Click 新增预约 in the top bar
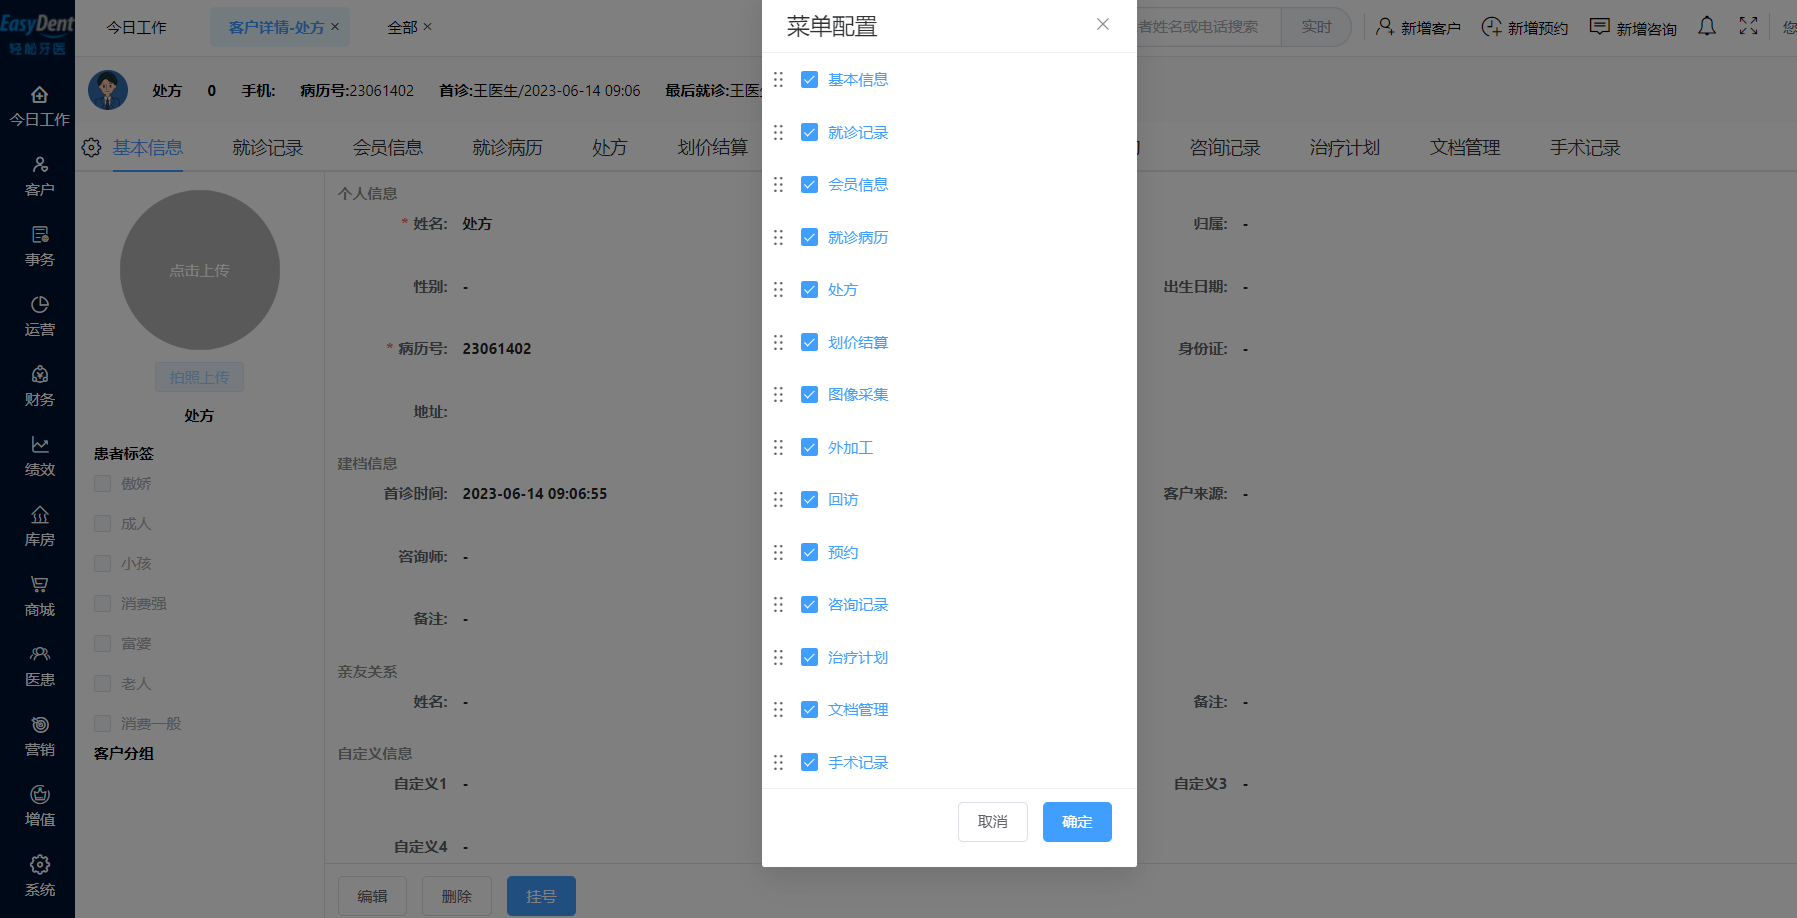Viewport: 1797px width, 918px height. [1525, 28]
